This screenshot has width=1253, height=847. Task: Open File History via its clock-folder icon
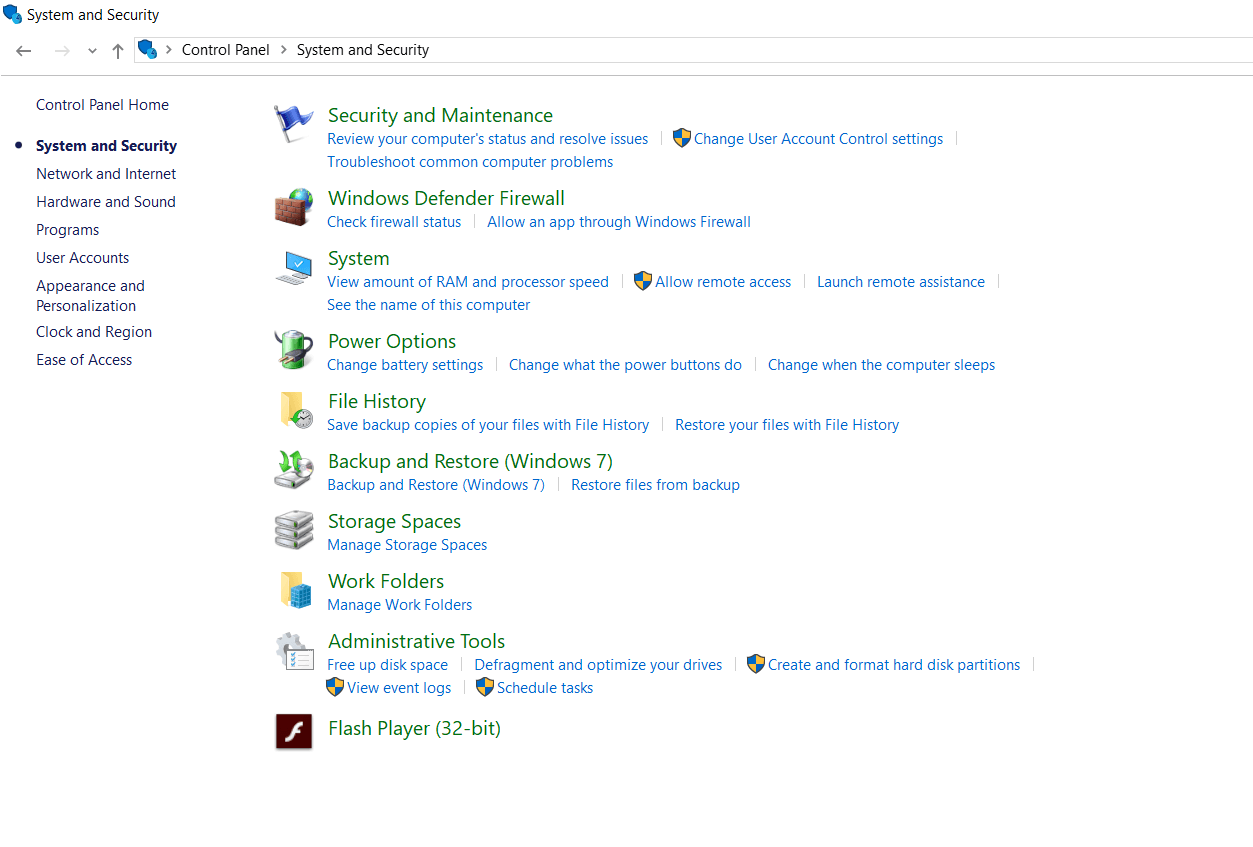coord(293,409)
